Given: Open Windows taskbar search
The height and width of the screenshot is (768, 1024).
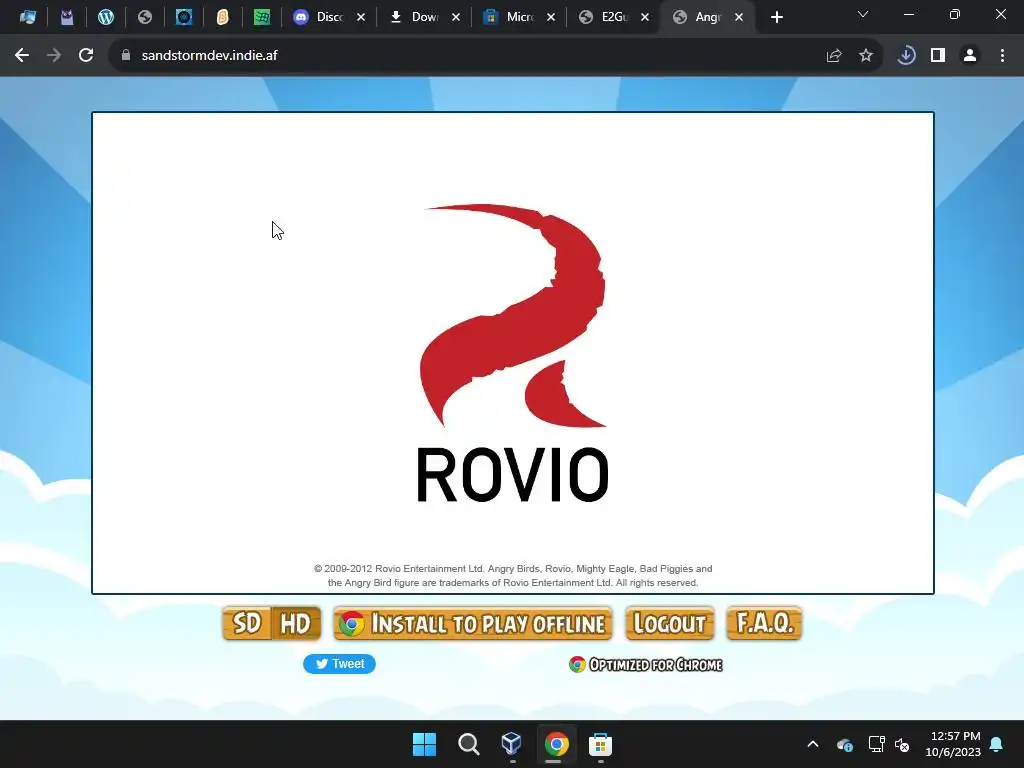Looking at the screenshot, I should 468,744.
